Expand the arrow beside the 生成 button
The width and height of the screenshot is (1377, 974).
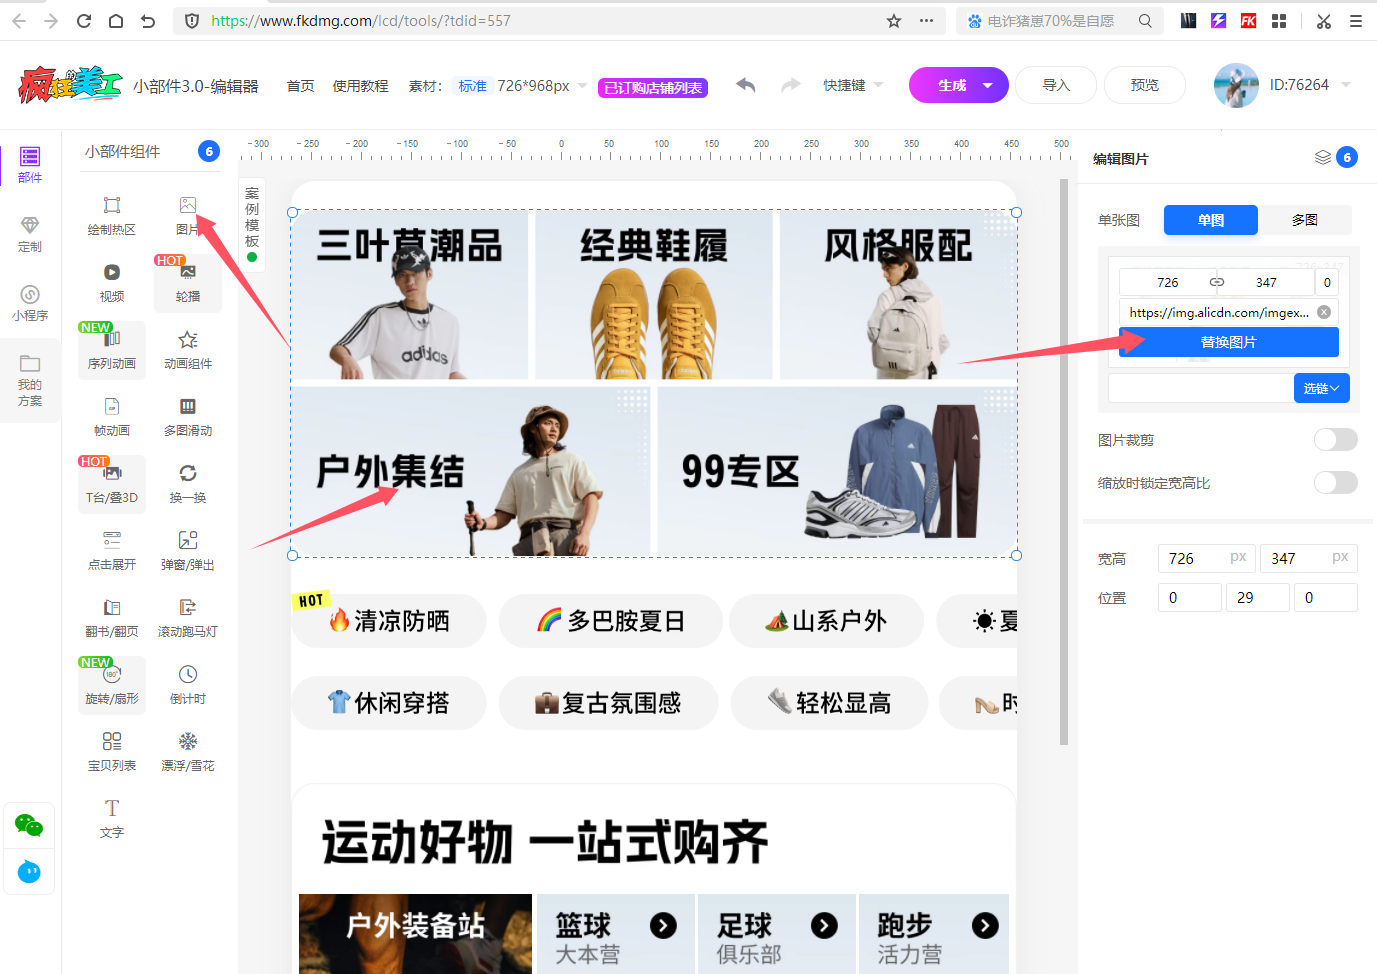pyautogui.click(x=988, y=85)
